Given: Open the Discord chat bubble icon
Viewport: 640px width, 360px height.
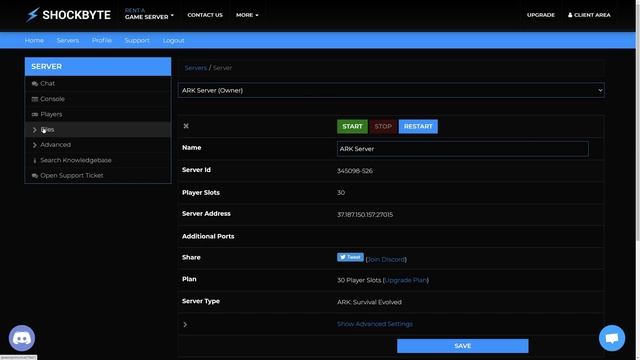Looking at the screenshot, I should (x=22, y=338).
